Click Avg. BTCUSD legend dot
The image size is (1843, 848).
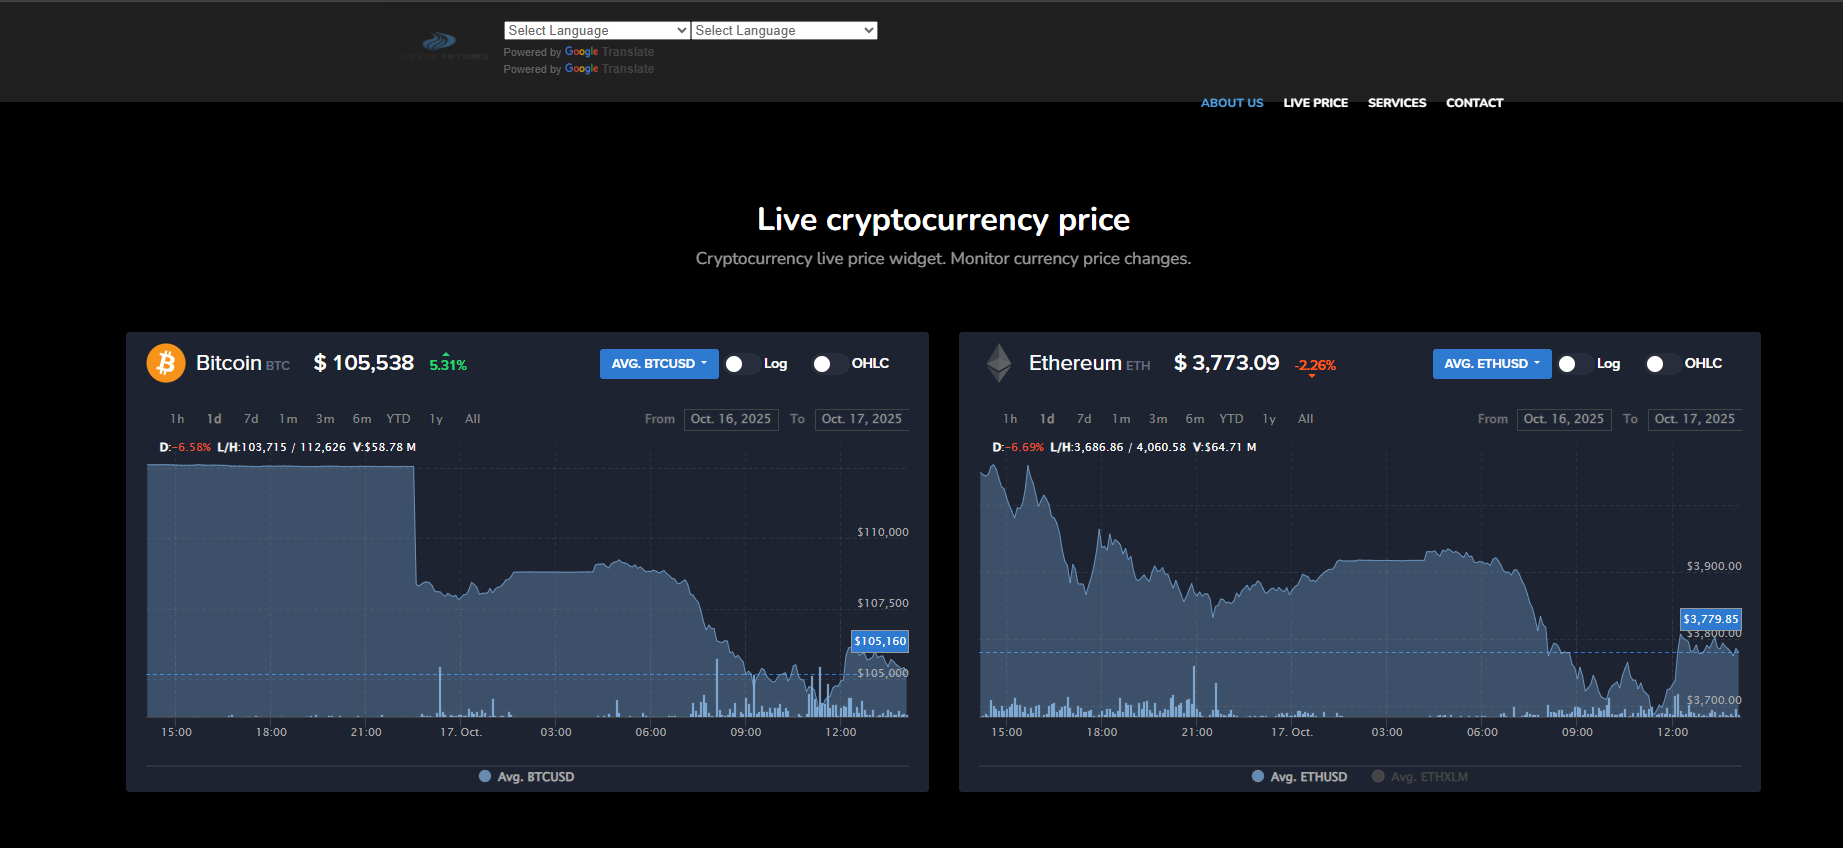485,776
